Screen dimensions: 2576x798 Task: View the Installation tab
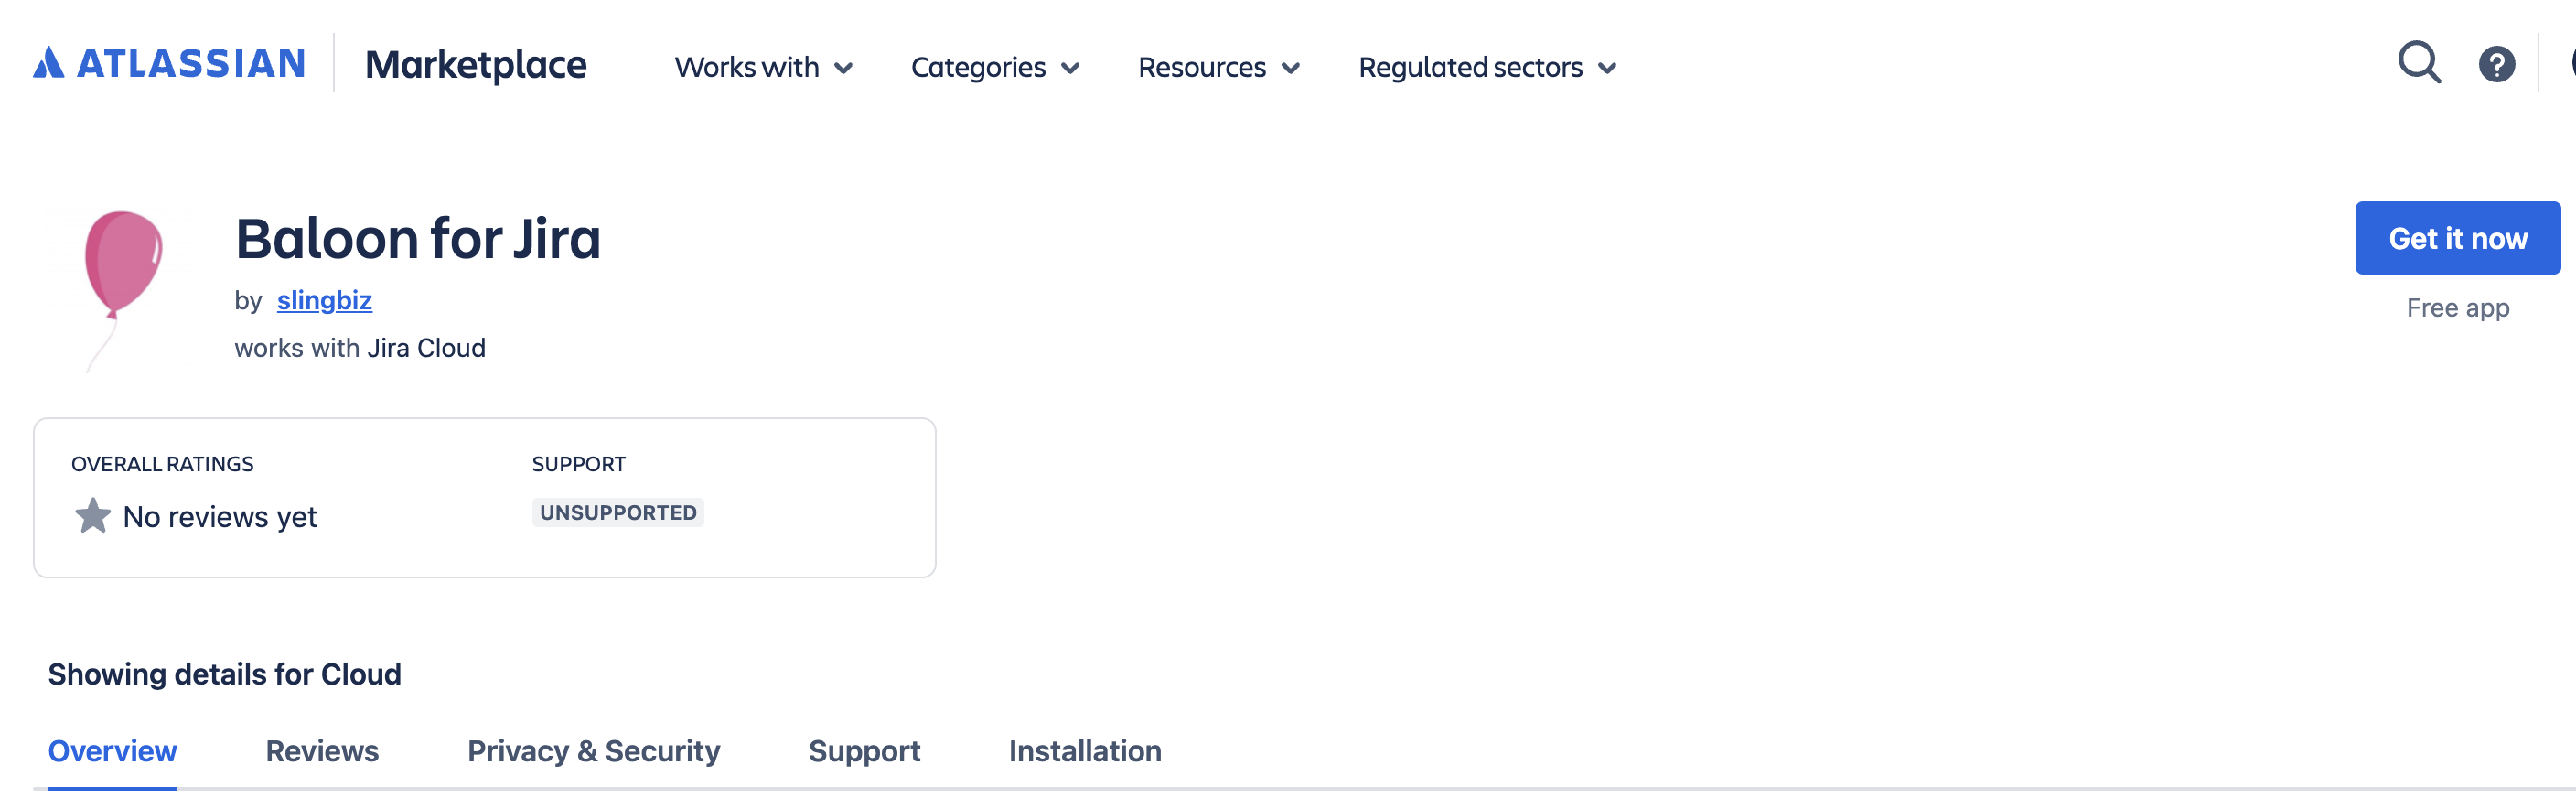[1085, 750]
